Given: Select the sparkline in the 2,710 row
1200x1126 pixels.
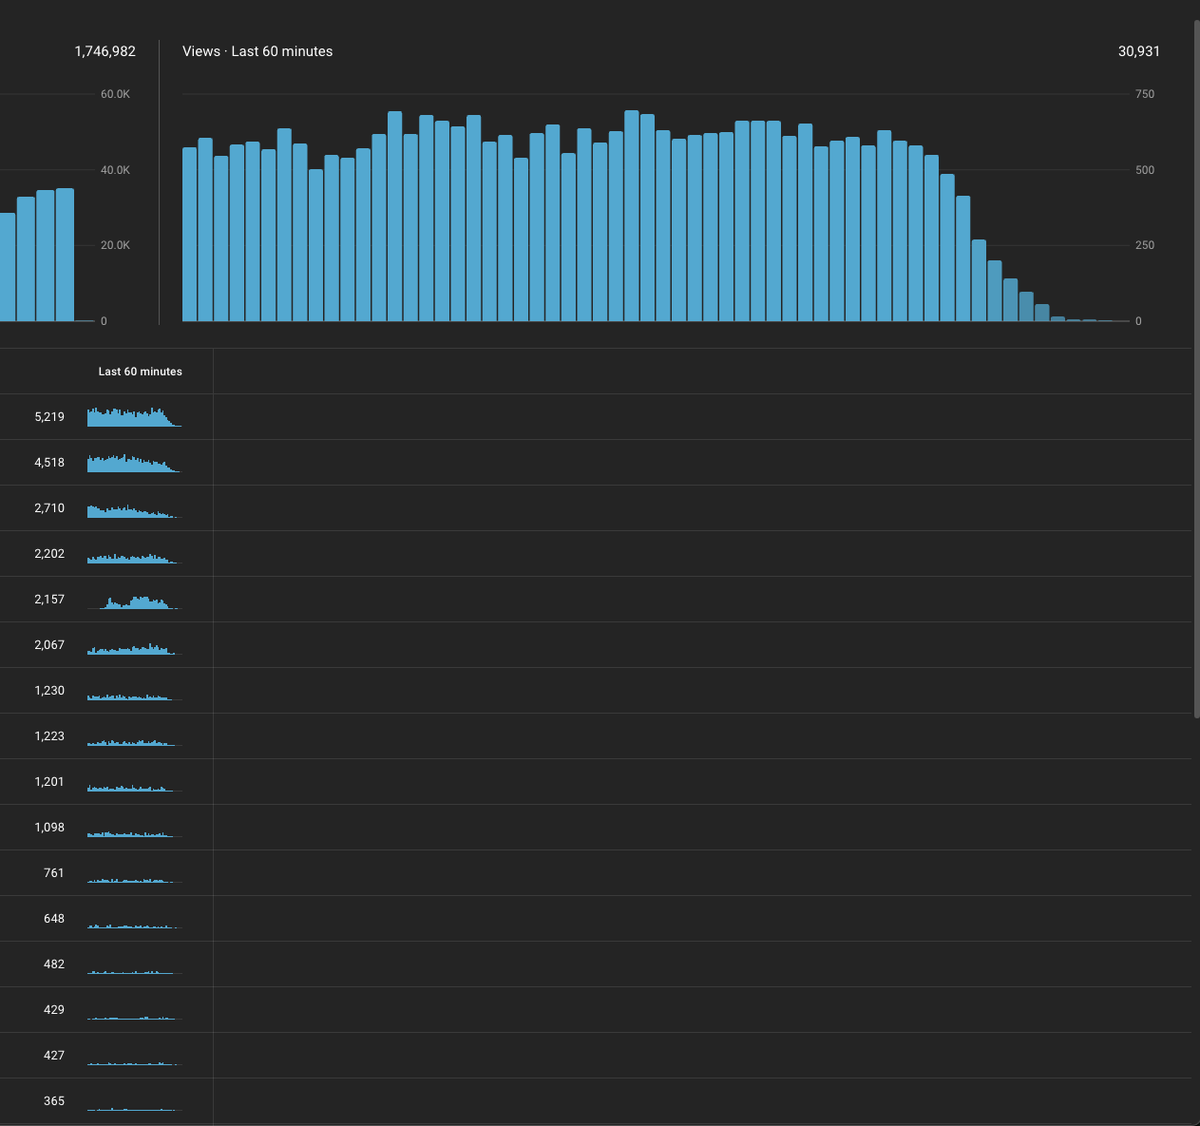Looking at the screenshot, I should (x=132, y=510).
